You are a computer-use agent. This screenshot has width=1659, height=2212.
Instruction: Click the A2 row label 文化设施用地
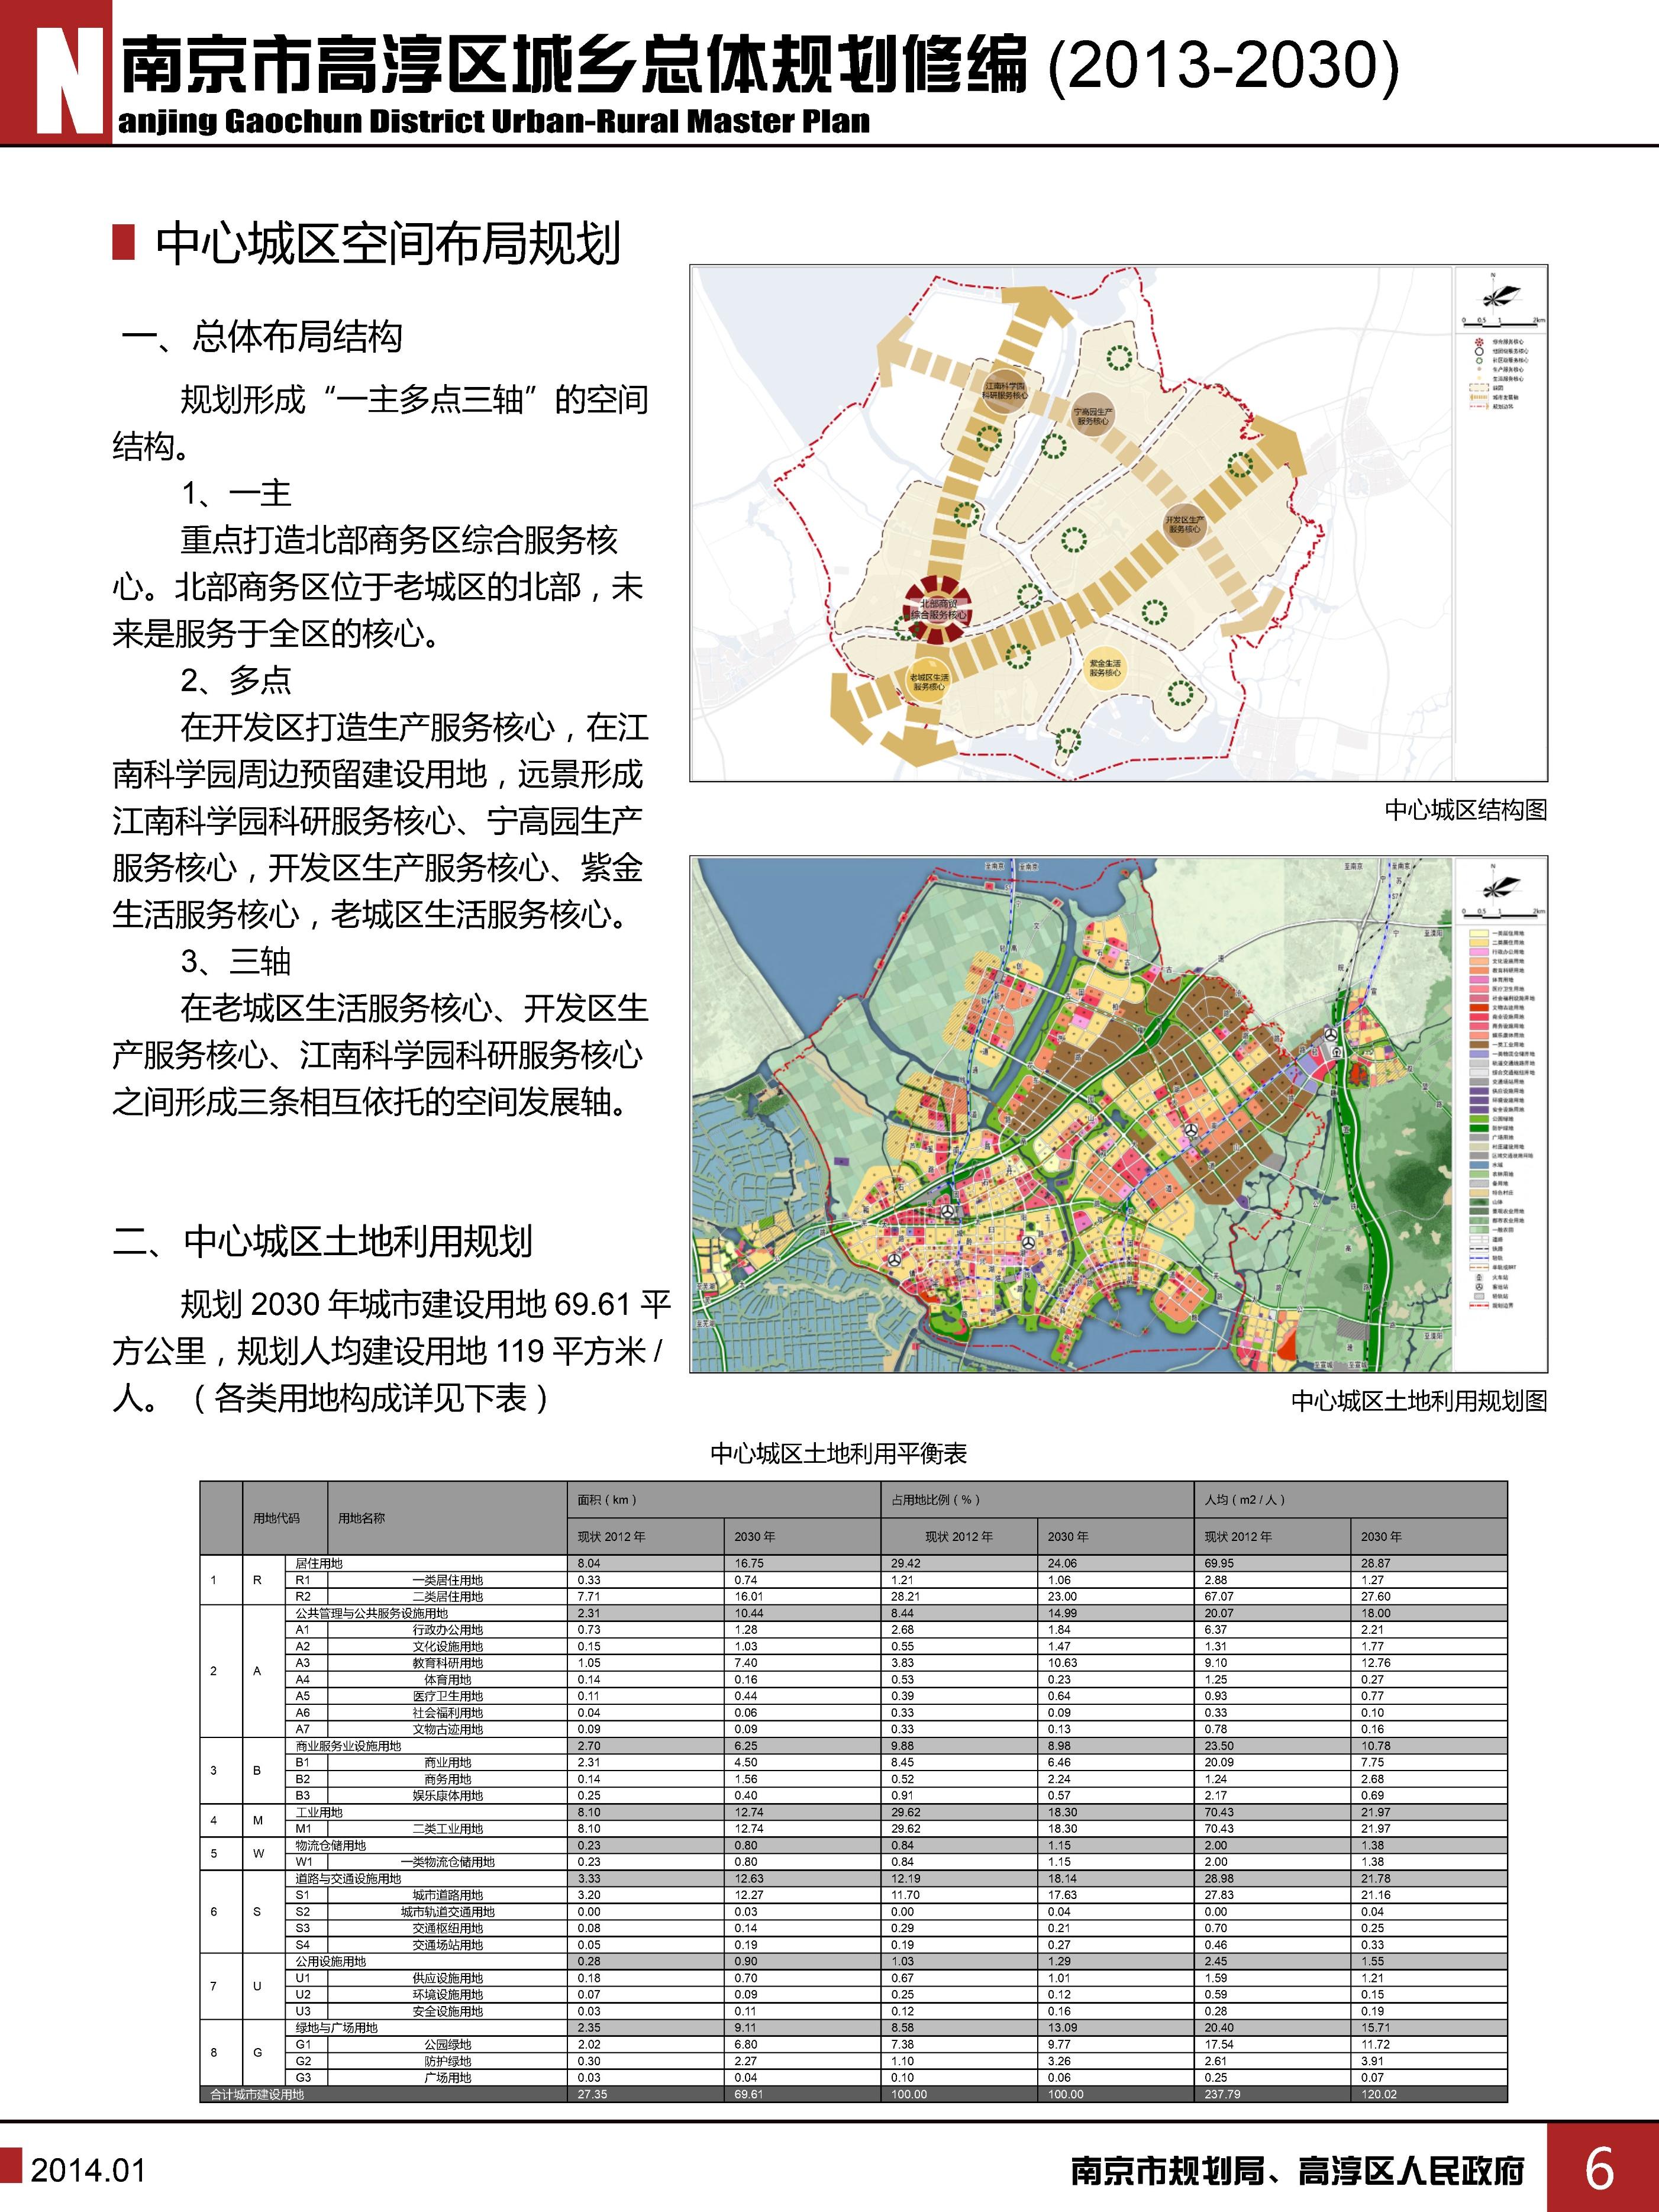pyautogui.click(x=447, y=1646)
